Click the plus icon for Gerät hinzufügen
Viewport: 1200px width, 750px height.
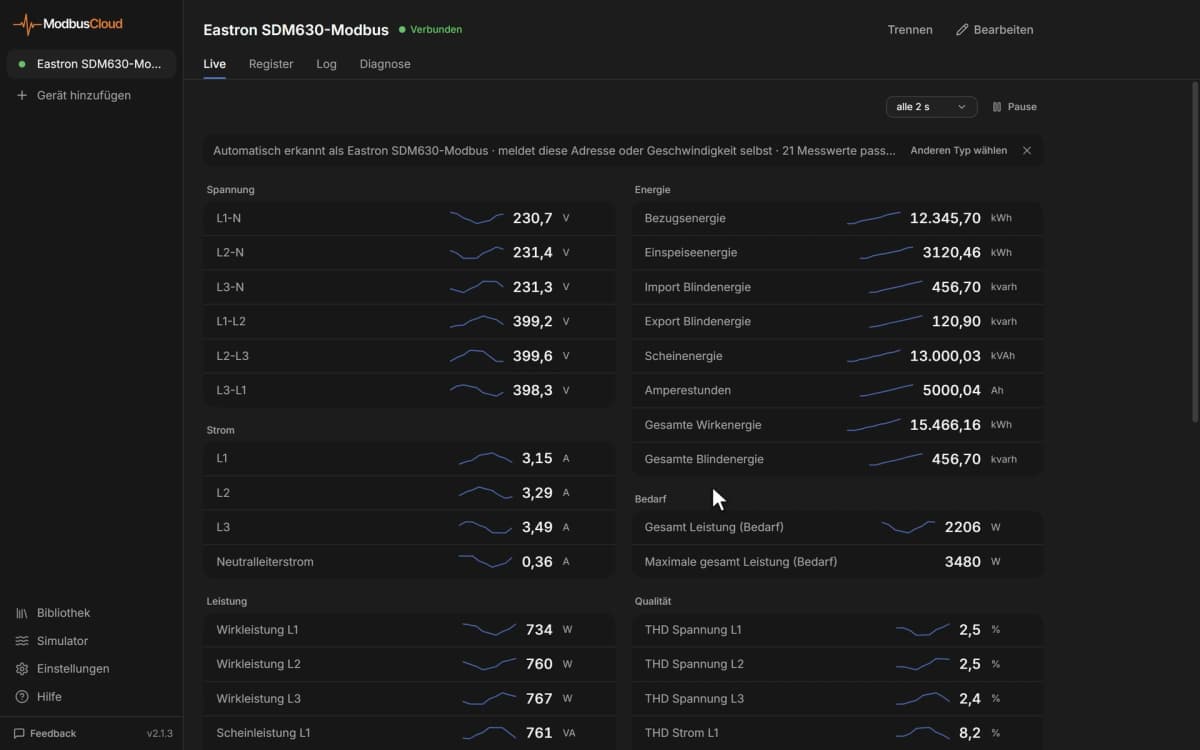point(22,95)
